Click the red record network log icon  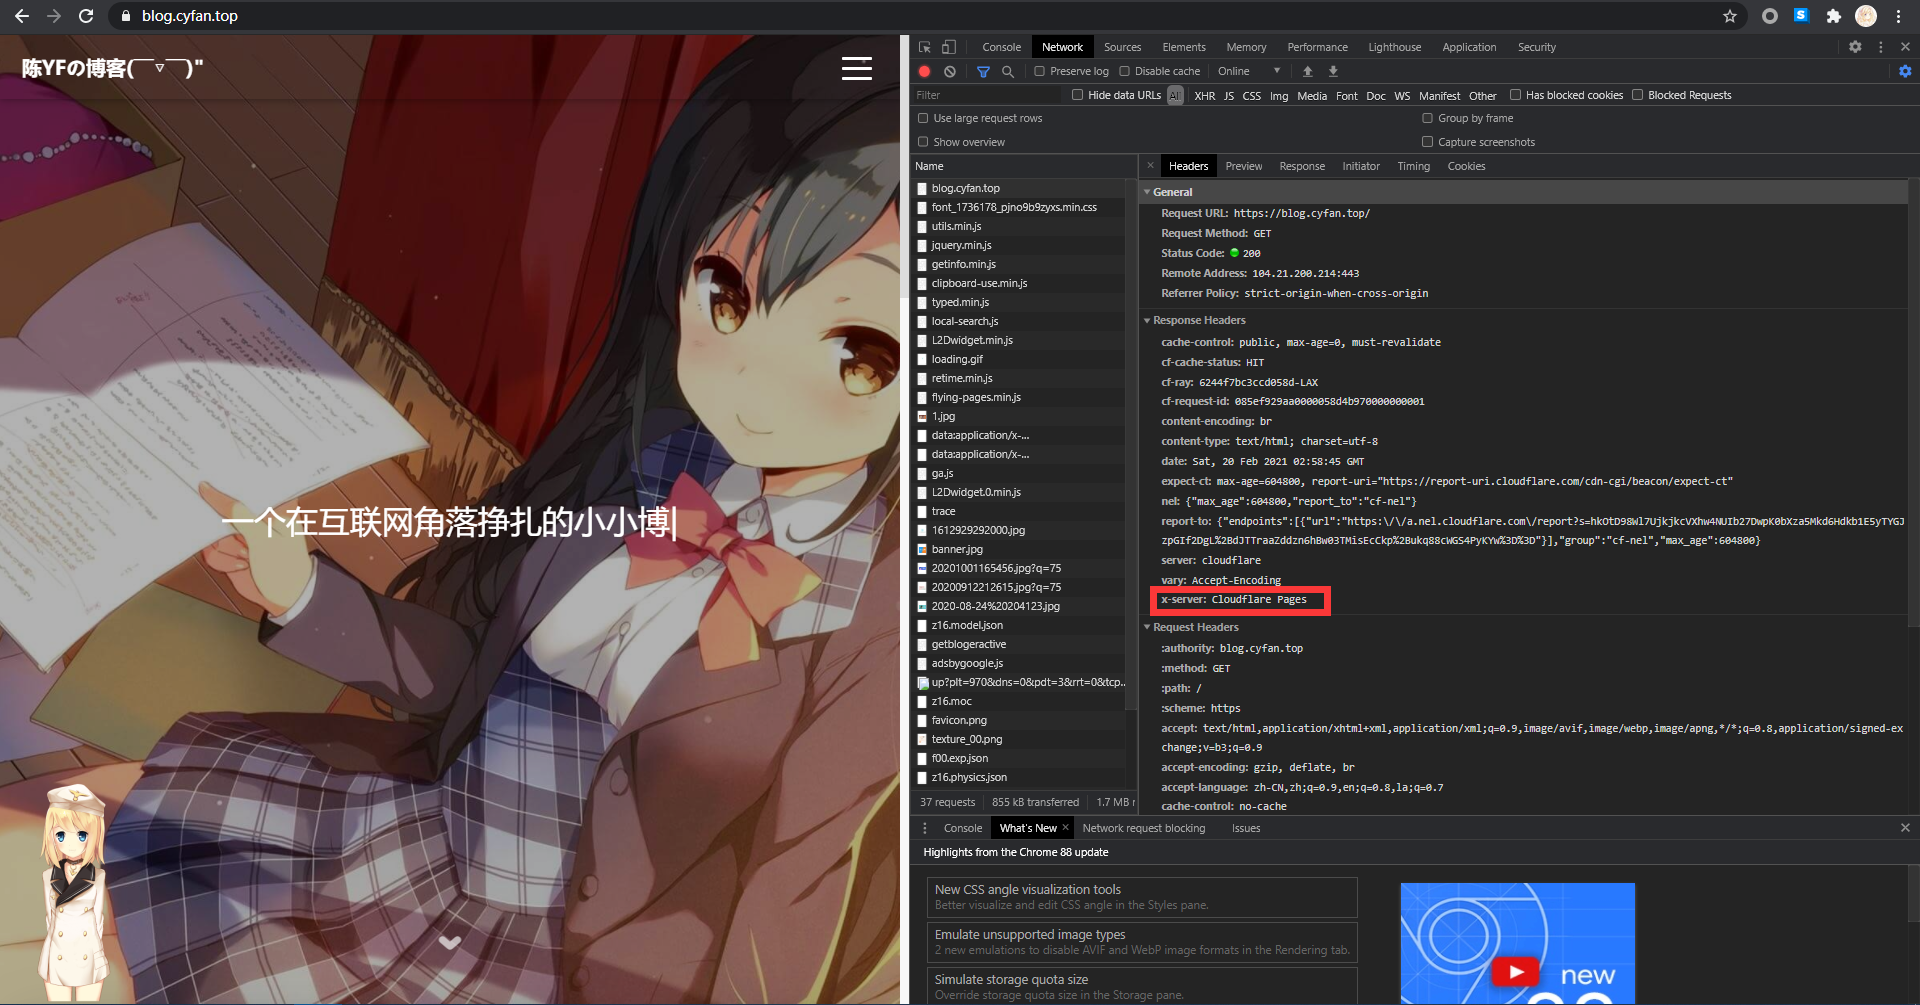coord(924,71)
